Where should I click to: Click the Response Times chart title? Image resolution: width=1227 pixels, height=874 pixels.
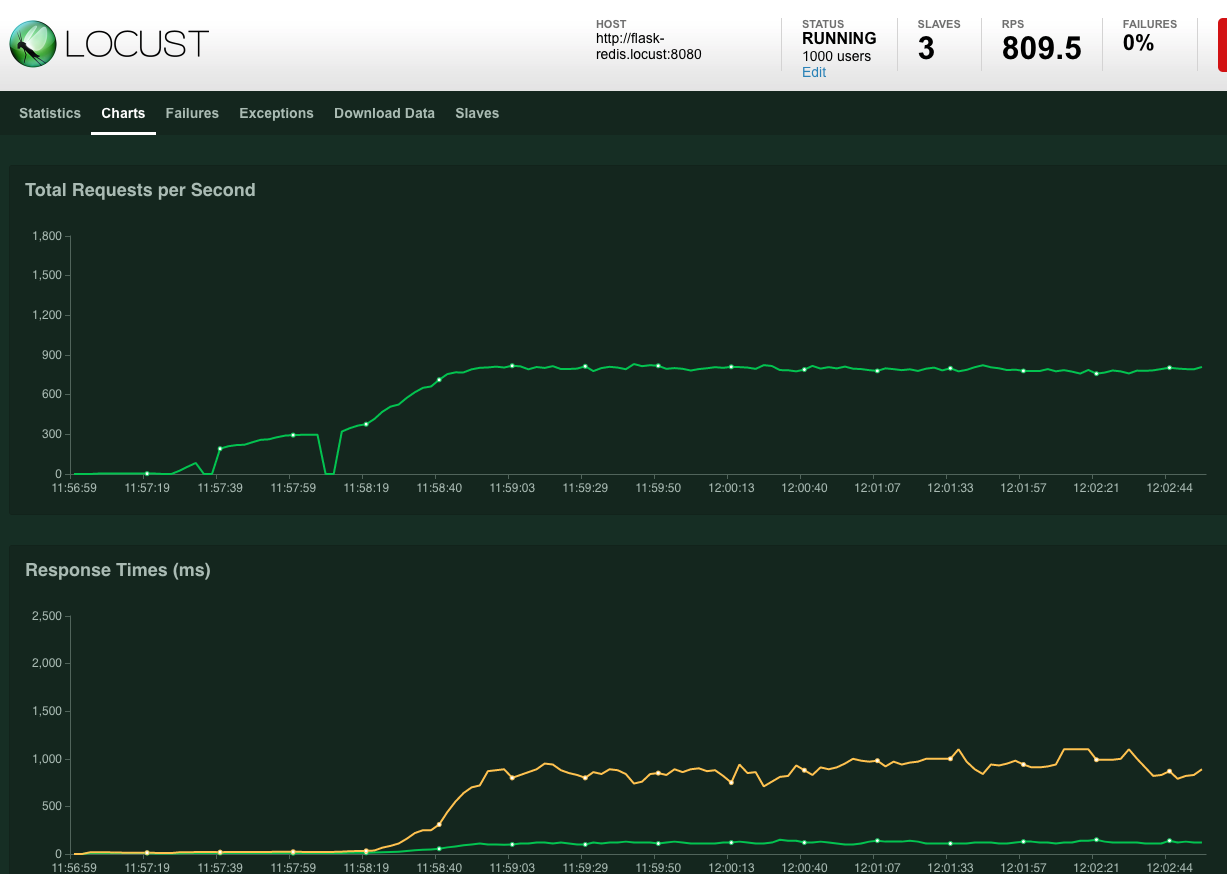pos(117,570)
